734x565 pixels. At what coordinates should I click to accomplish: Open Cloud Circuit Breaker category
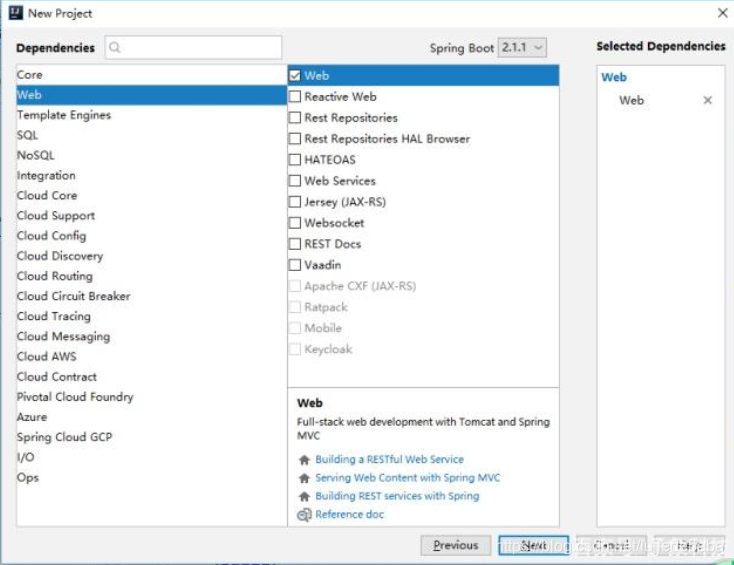(x=152, y=296)
